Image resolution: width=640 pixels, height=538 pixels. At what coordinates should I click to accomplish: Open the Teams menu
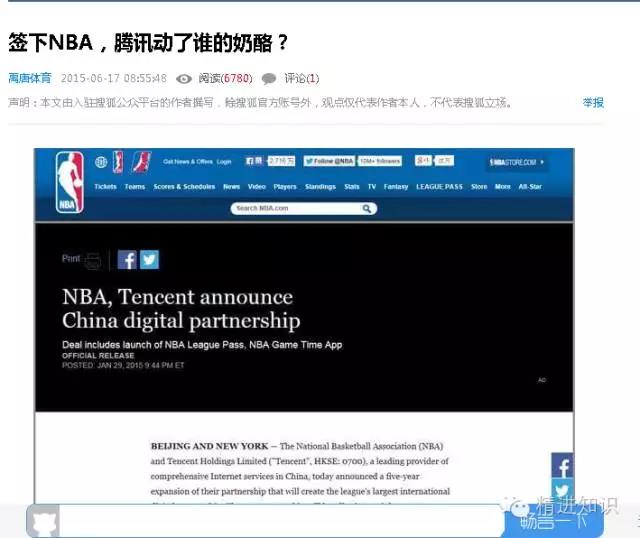pyautogui.click(x=135, y=187)
